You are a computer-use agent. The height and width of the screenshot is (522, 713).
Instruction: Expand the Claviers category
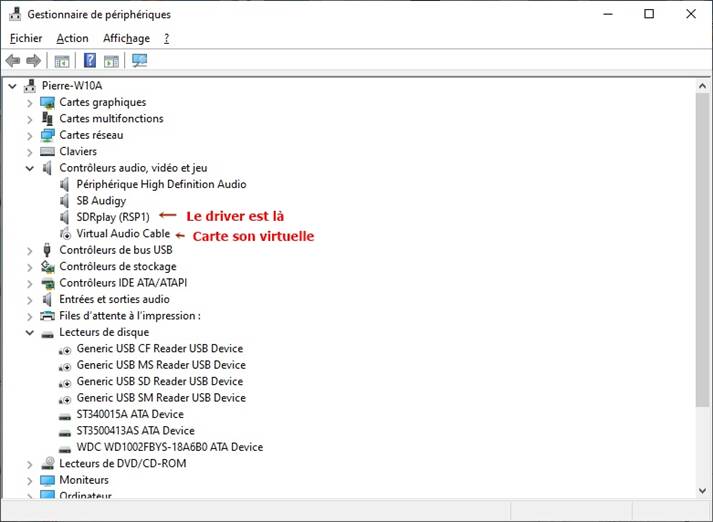pyautogui.click(x=30, y=152)
